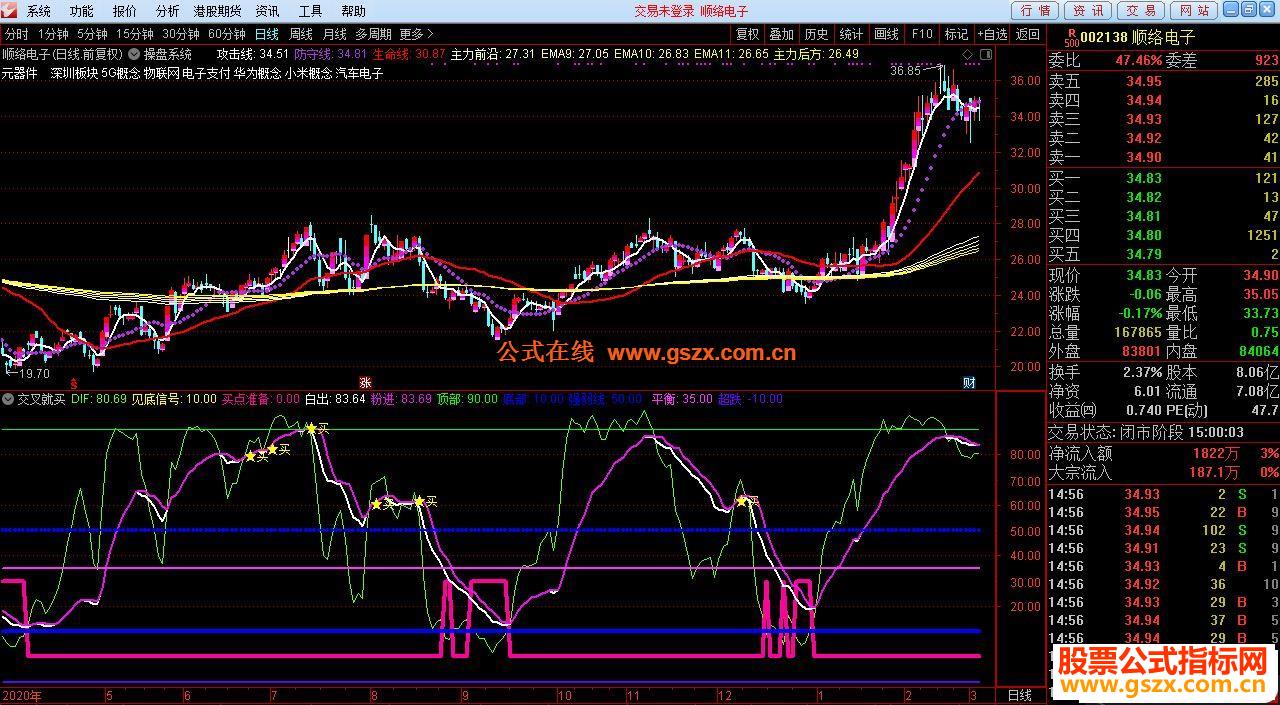Click the 小米概念 sector link
The image size is (1280, 705).
[308, 73]
